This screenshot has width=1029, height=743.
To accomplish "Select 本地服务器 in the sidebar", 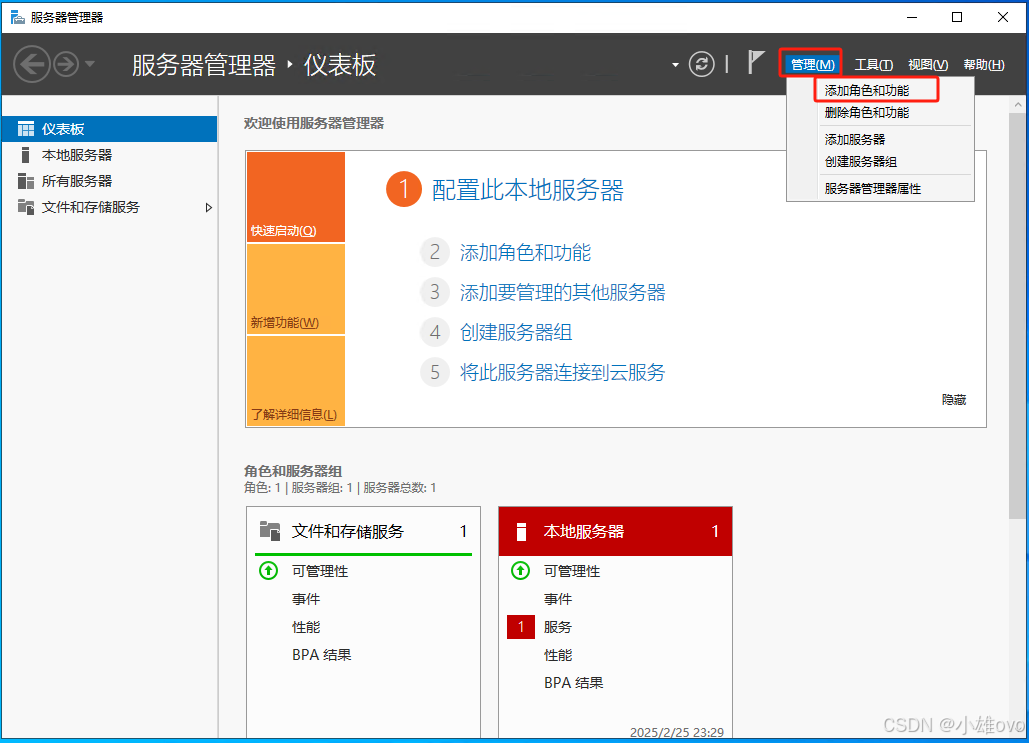I will (x=110, y=155).
